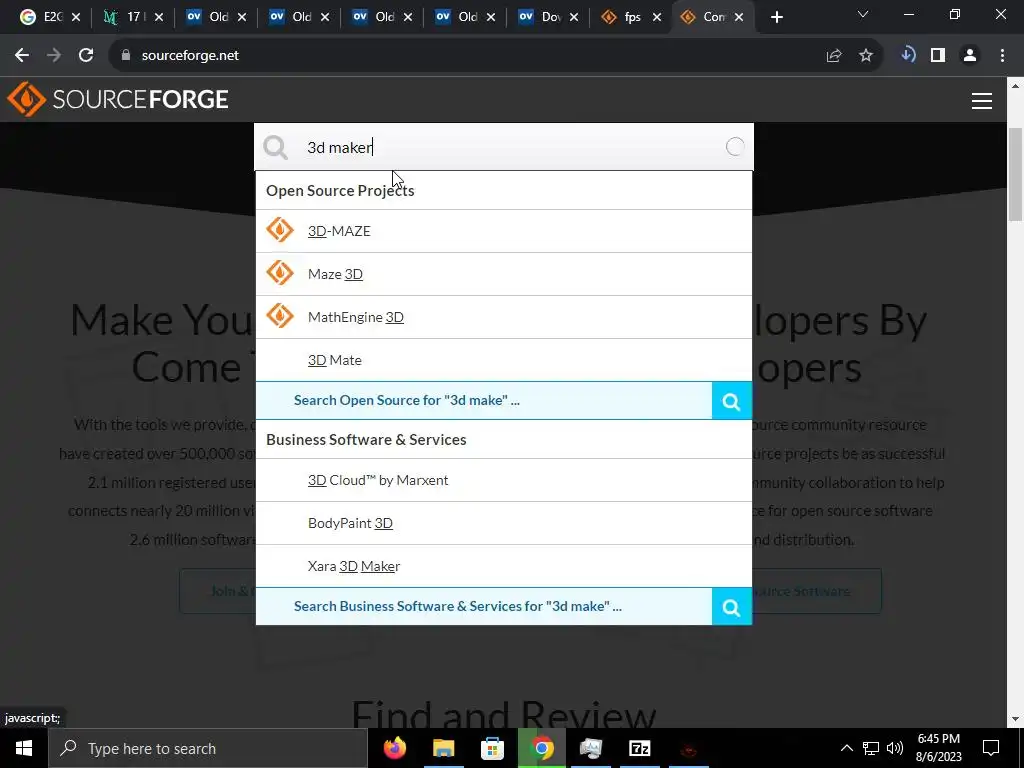Click the Maze 3D project icon
The image size is (1024, 768).
[280, 274]
